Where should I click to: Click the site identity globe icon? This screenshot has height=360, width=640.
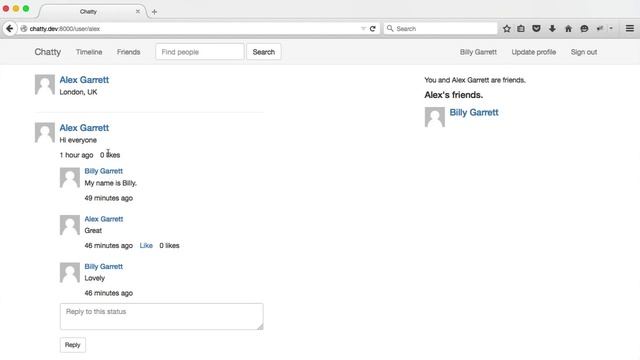24,29
